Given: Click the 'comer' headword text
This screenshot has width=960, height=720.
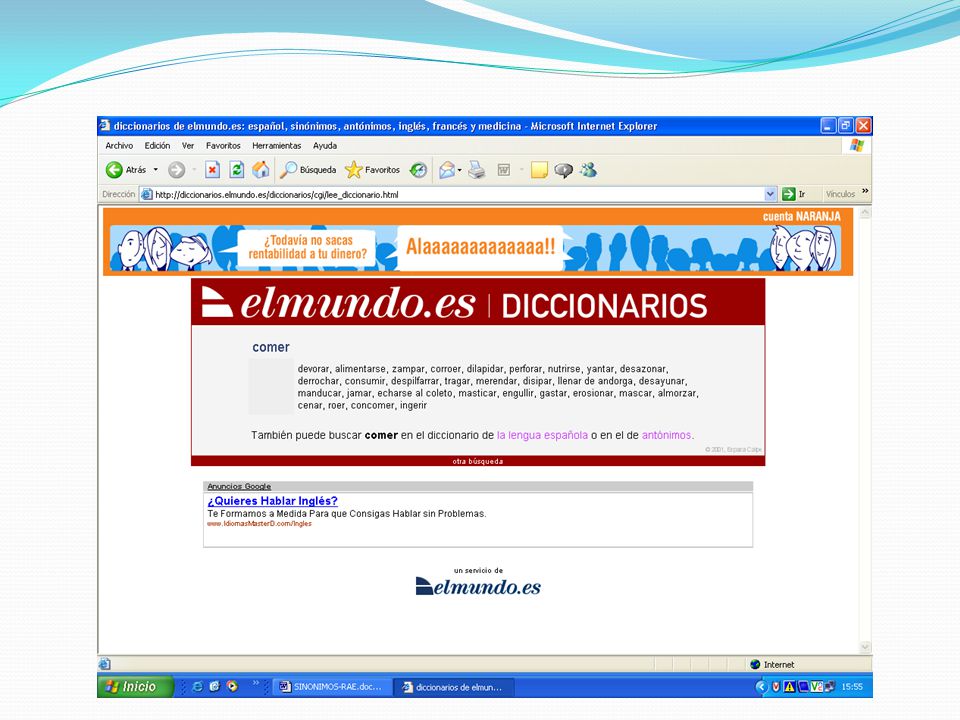Looking at the screenshot, I should pos(271,347).
